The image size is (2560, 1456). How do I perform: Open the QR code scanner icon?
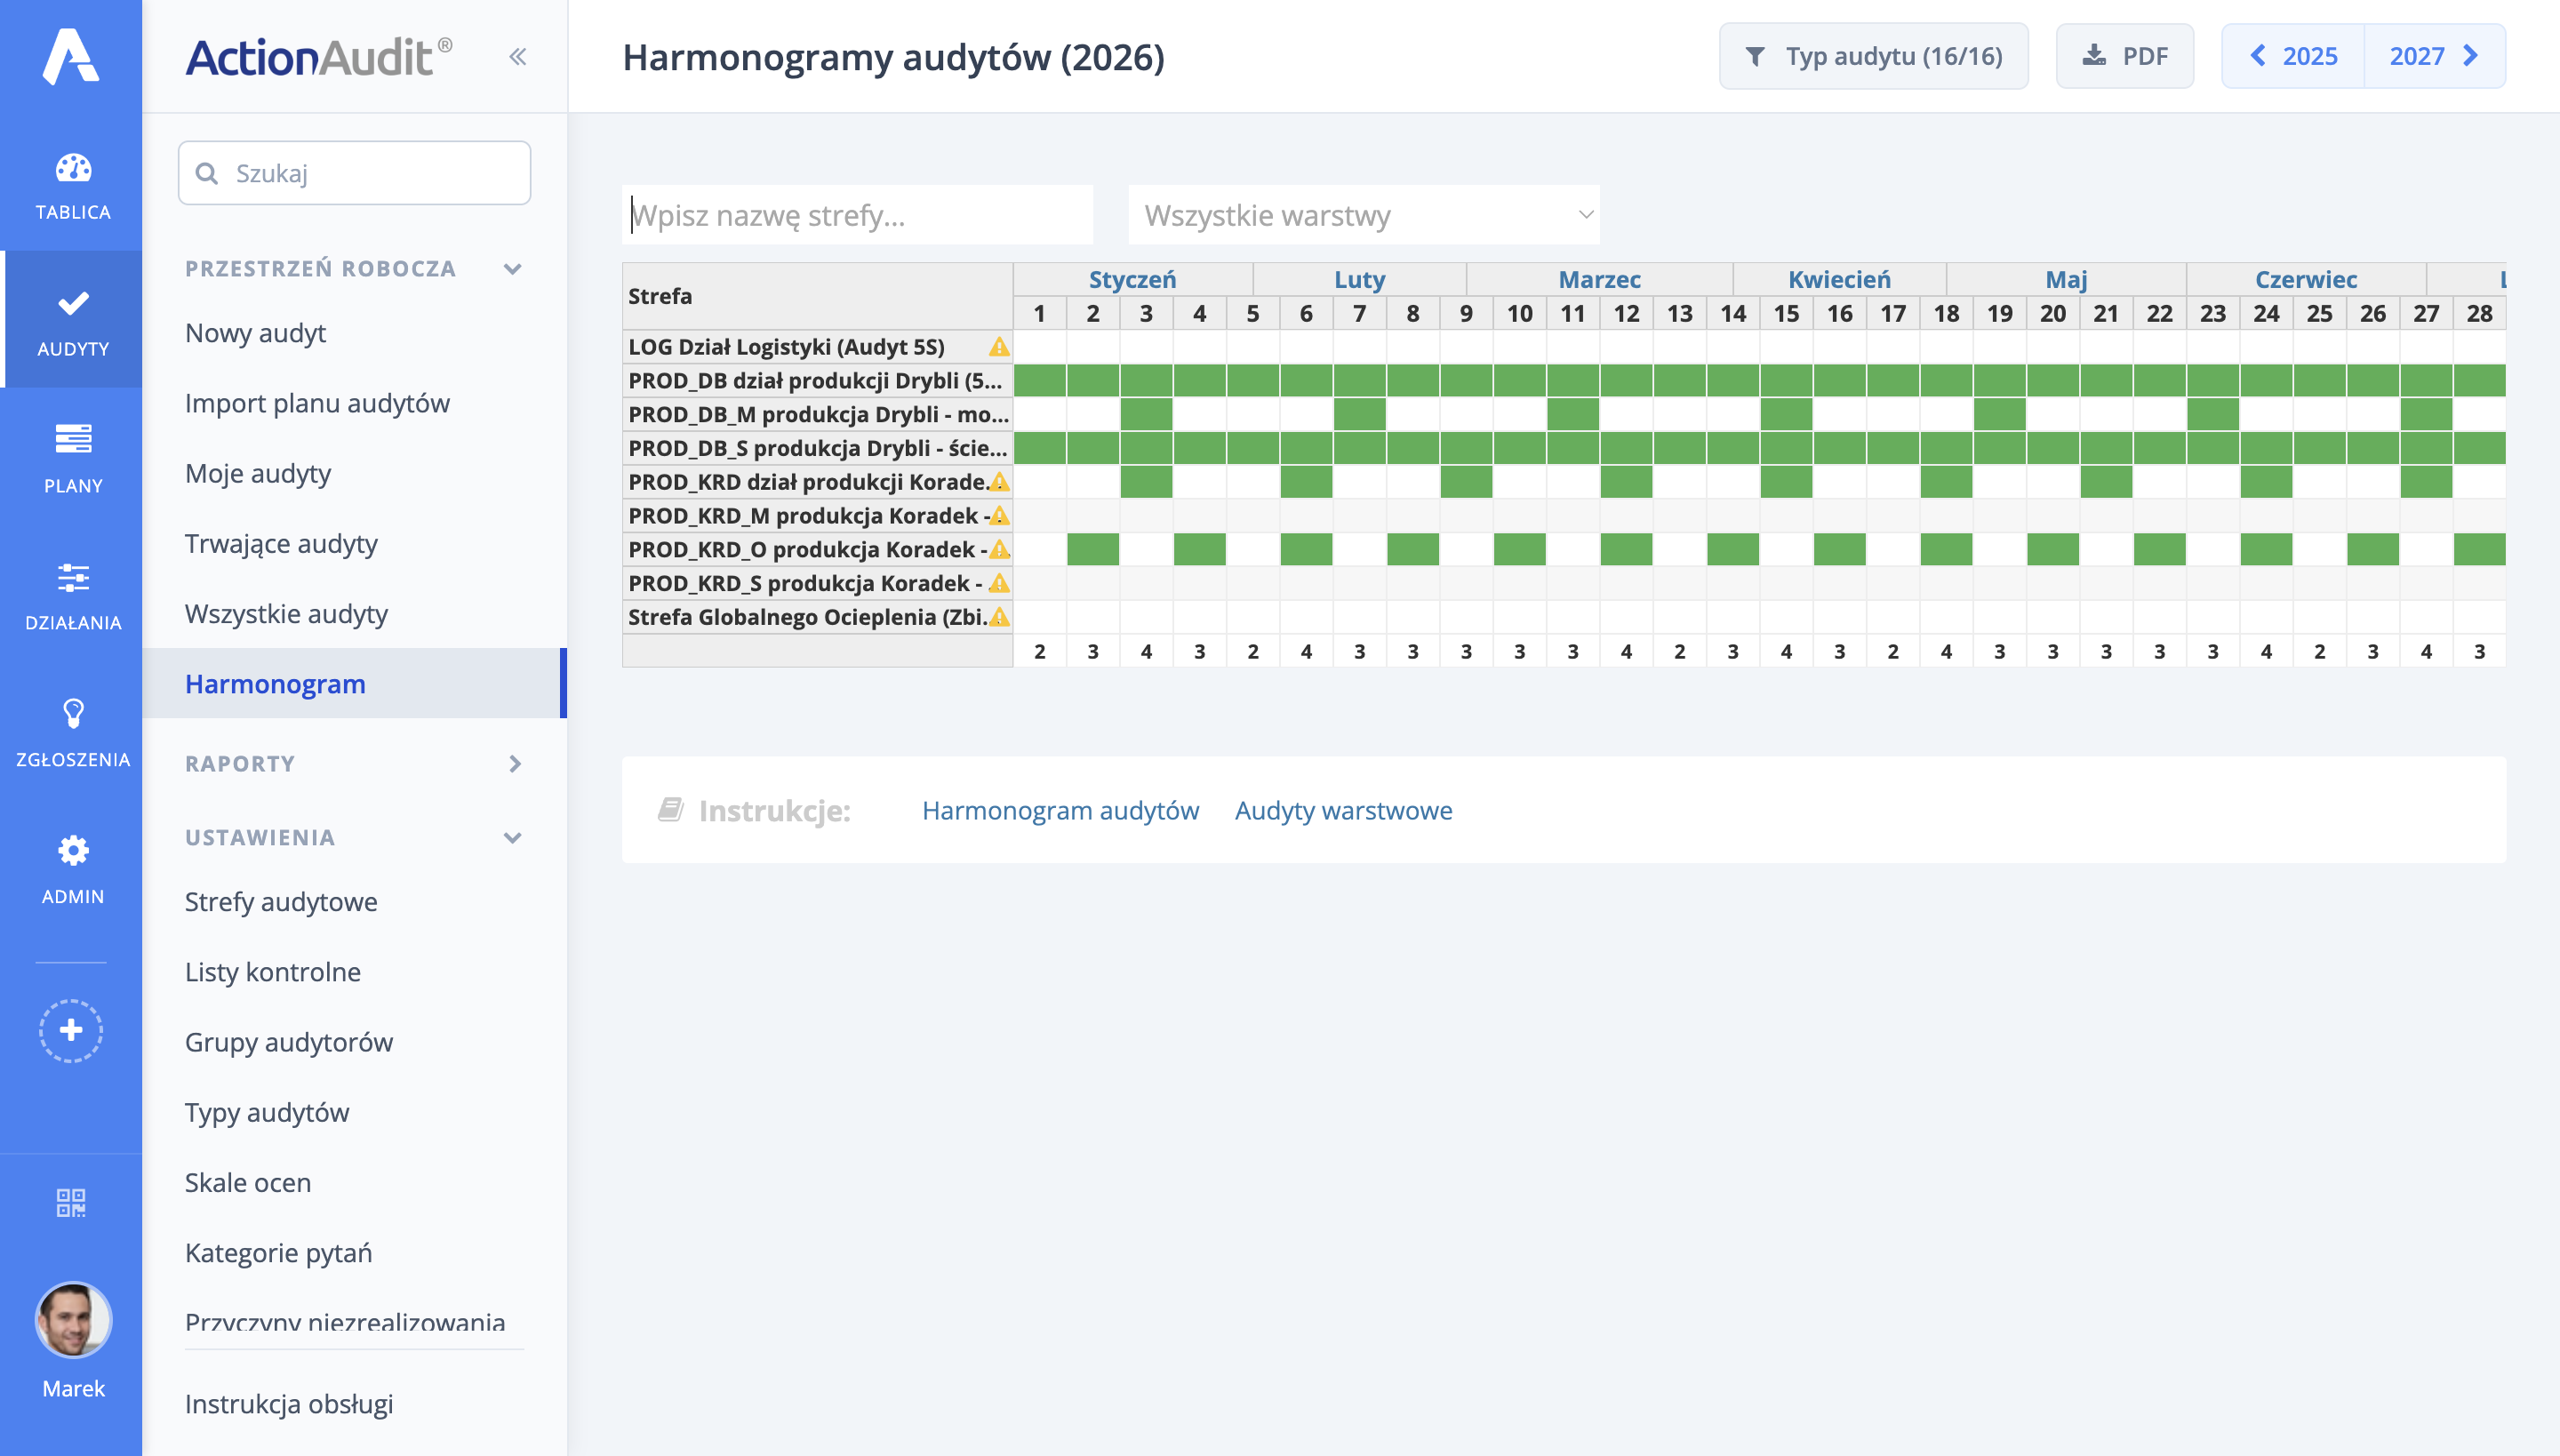[x=71, y=1202]
